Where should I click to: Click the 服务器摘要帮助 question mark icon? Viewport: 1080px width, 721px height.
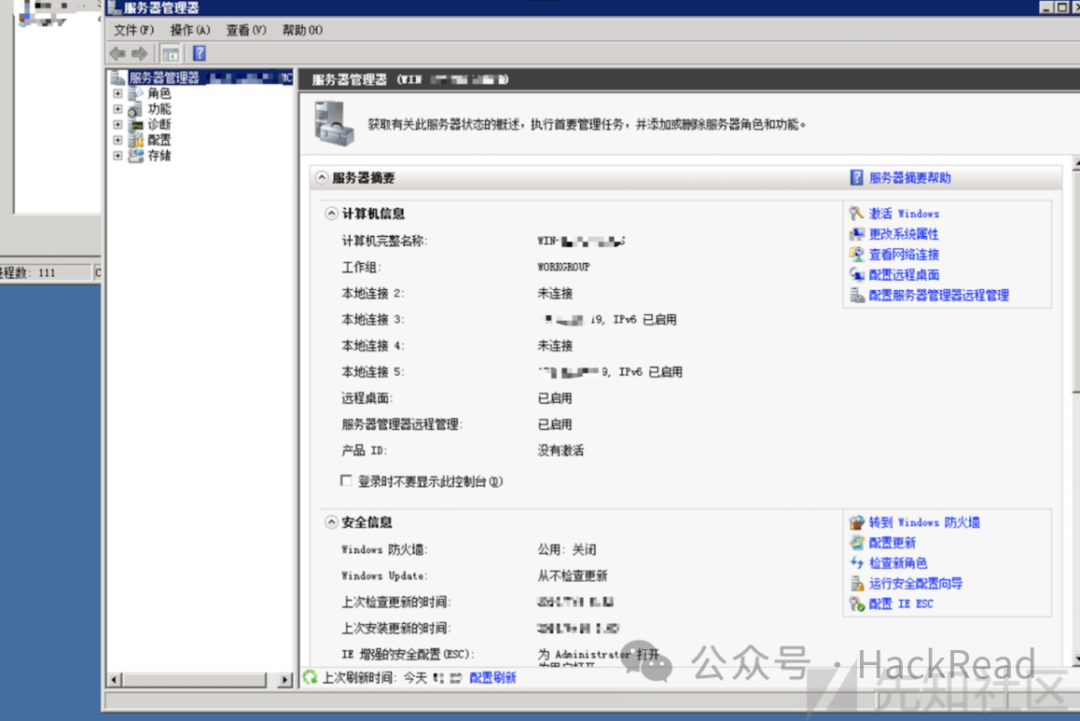tap(856, 178)
